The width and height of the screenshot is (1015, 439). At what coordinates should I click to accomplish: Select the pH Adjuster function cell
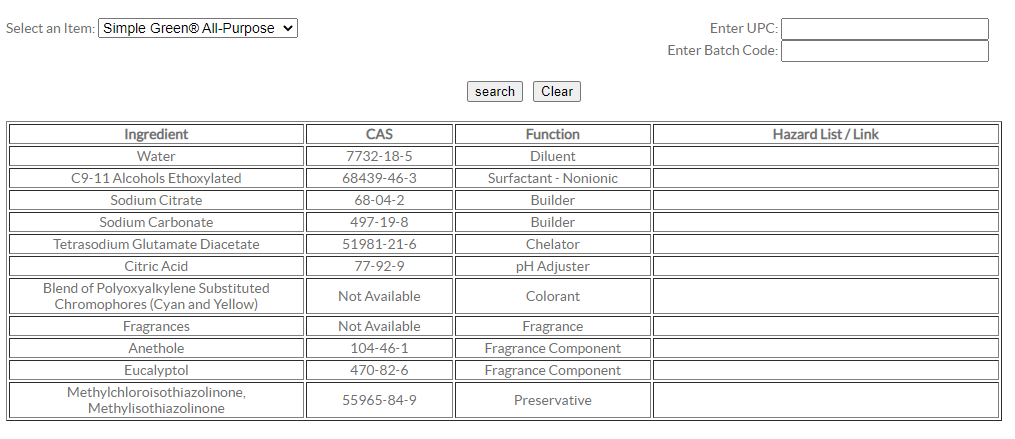coord(552,266)
